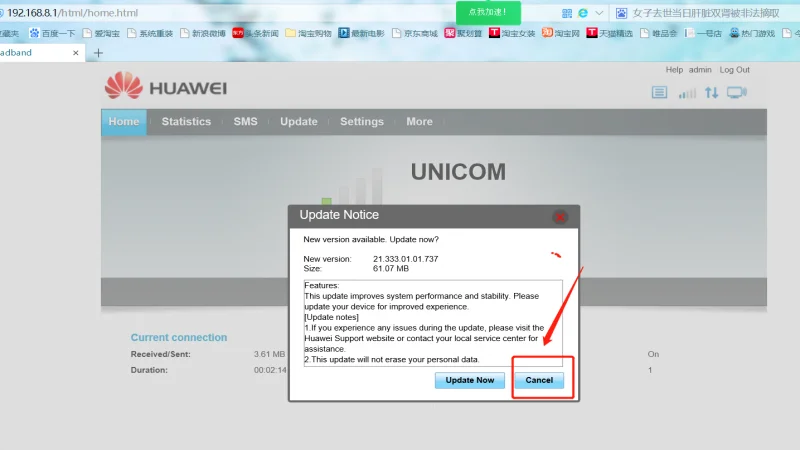Click the green 点我加速 button

pyautogui.click(x=488, y=12)
